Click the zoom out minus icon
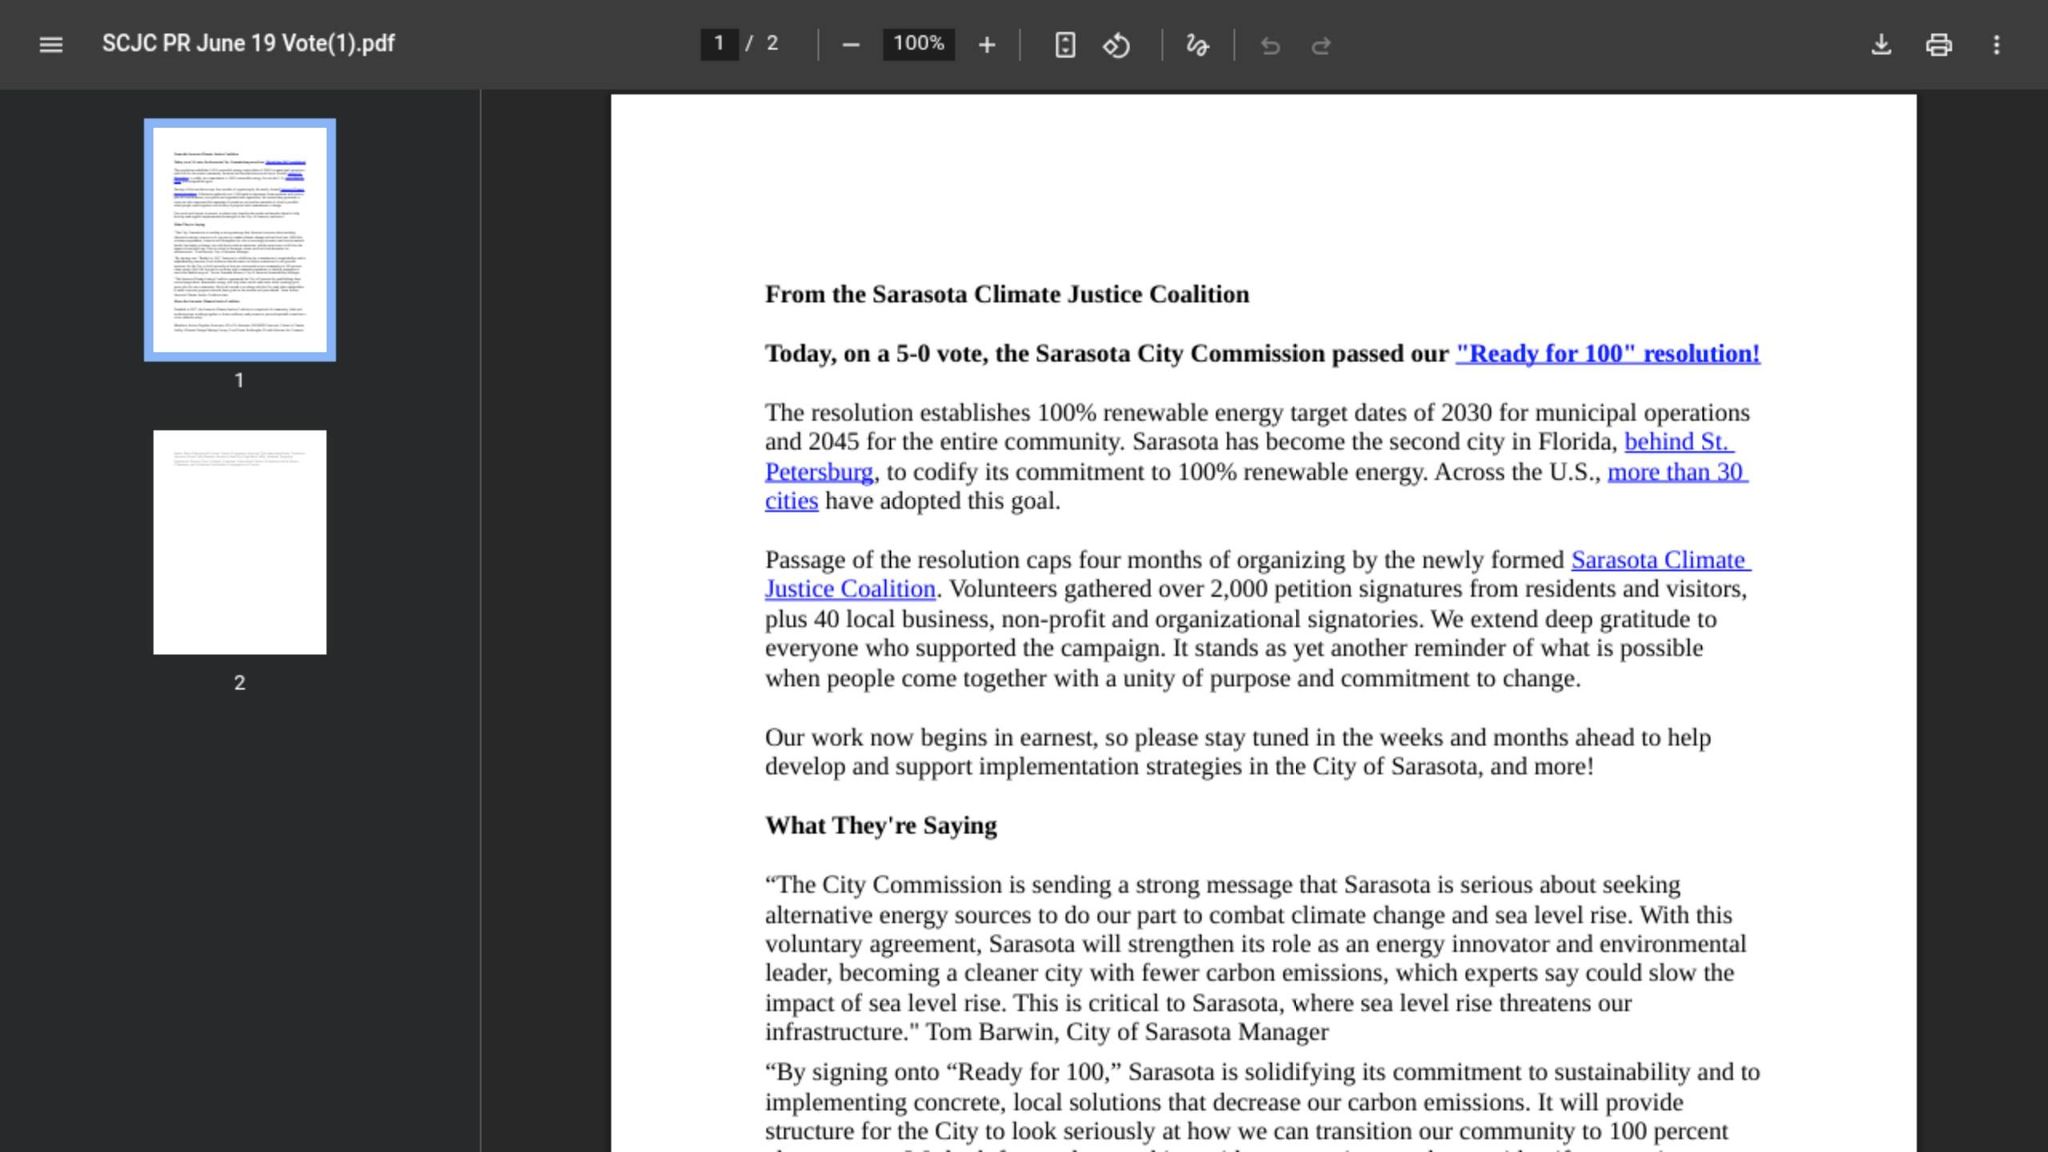Image resolution: width=2048 pixels, height=1152 pixels. (x=850, y=44)
